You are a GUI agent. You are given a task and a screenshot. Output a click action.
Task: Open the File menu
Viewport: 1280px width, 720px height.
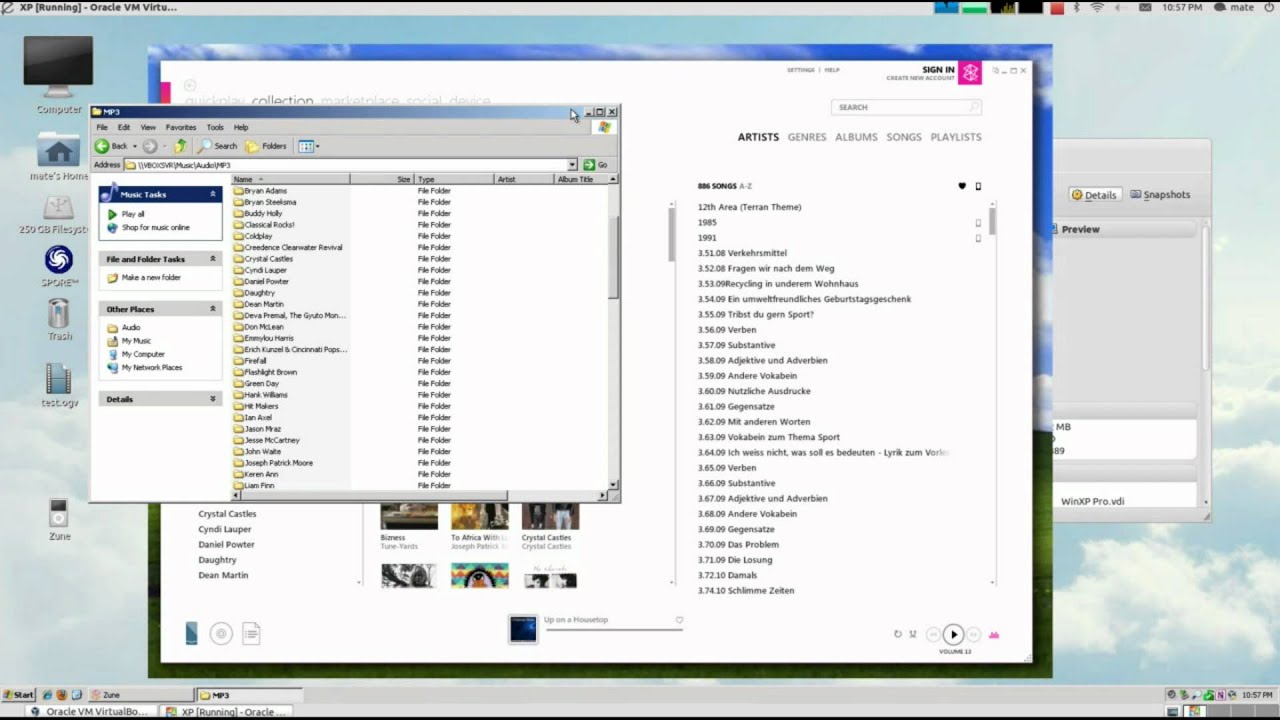pyautogui.click(x=102, y=128)
